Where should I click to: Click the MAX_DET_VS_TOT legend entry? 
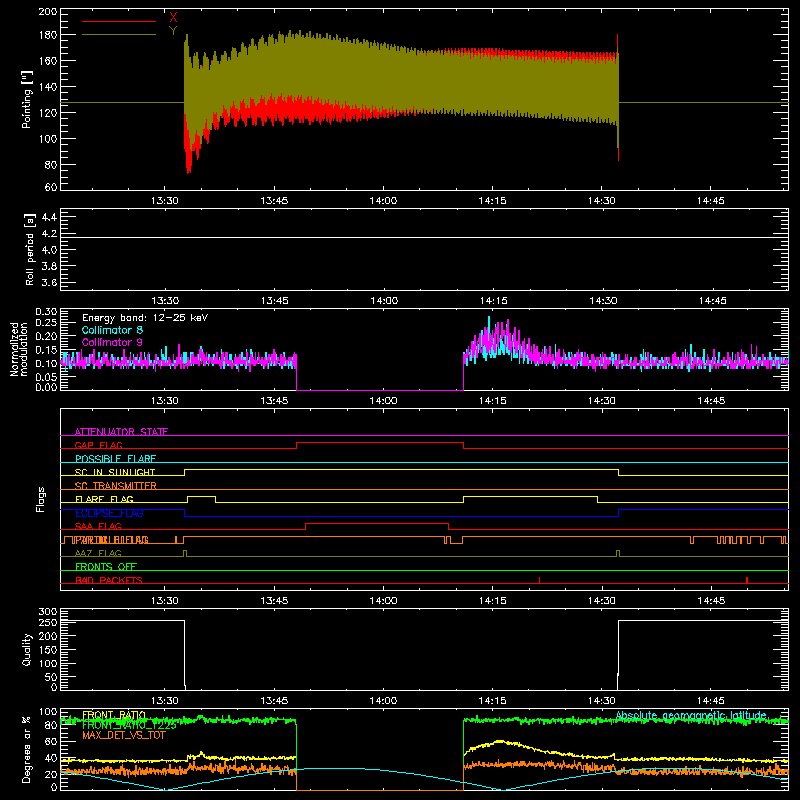click(x=124, y=735)
